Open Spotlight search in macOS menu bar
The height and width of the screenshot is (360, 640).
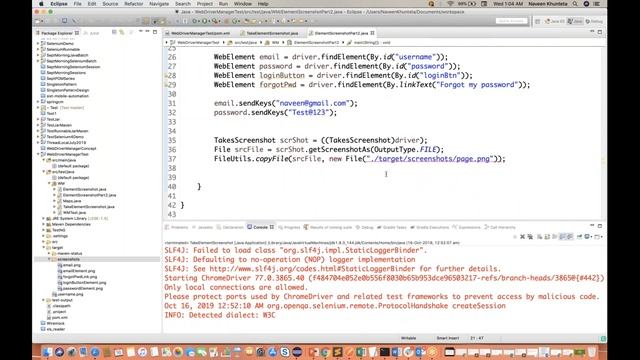click(575, 4)
